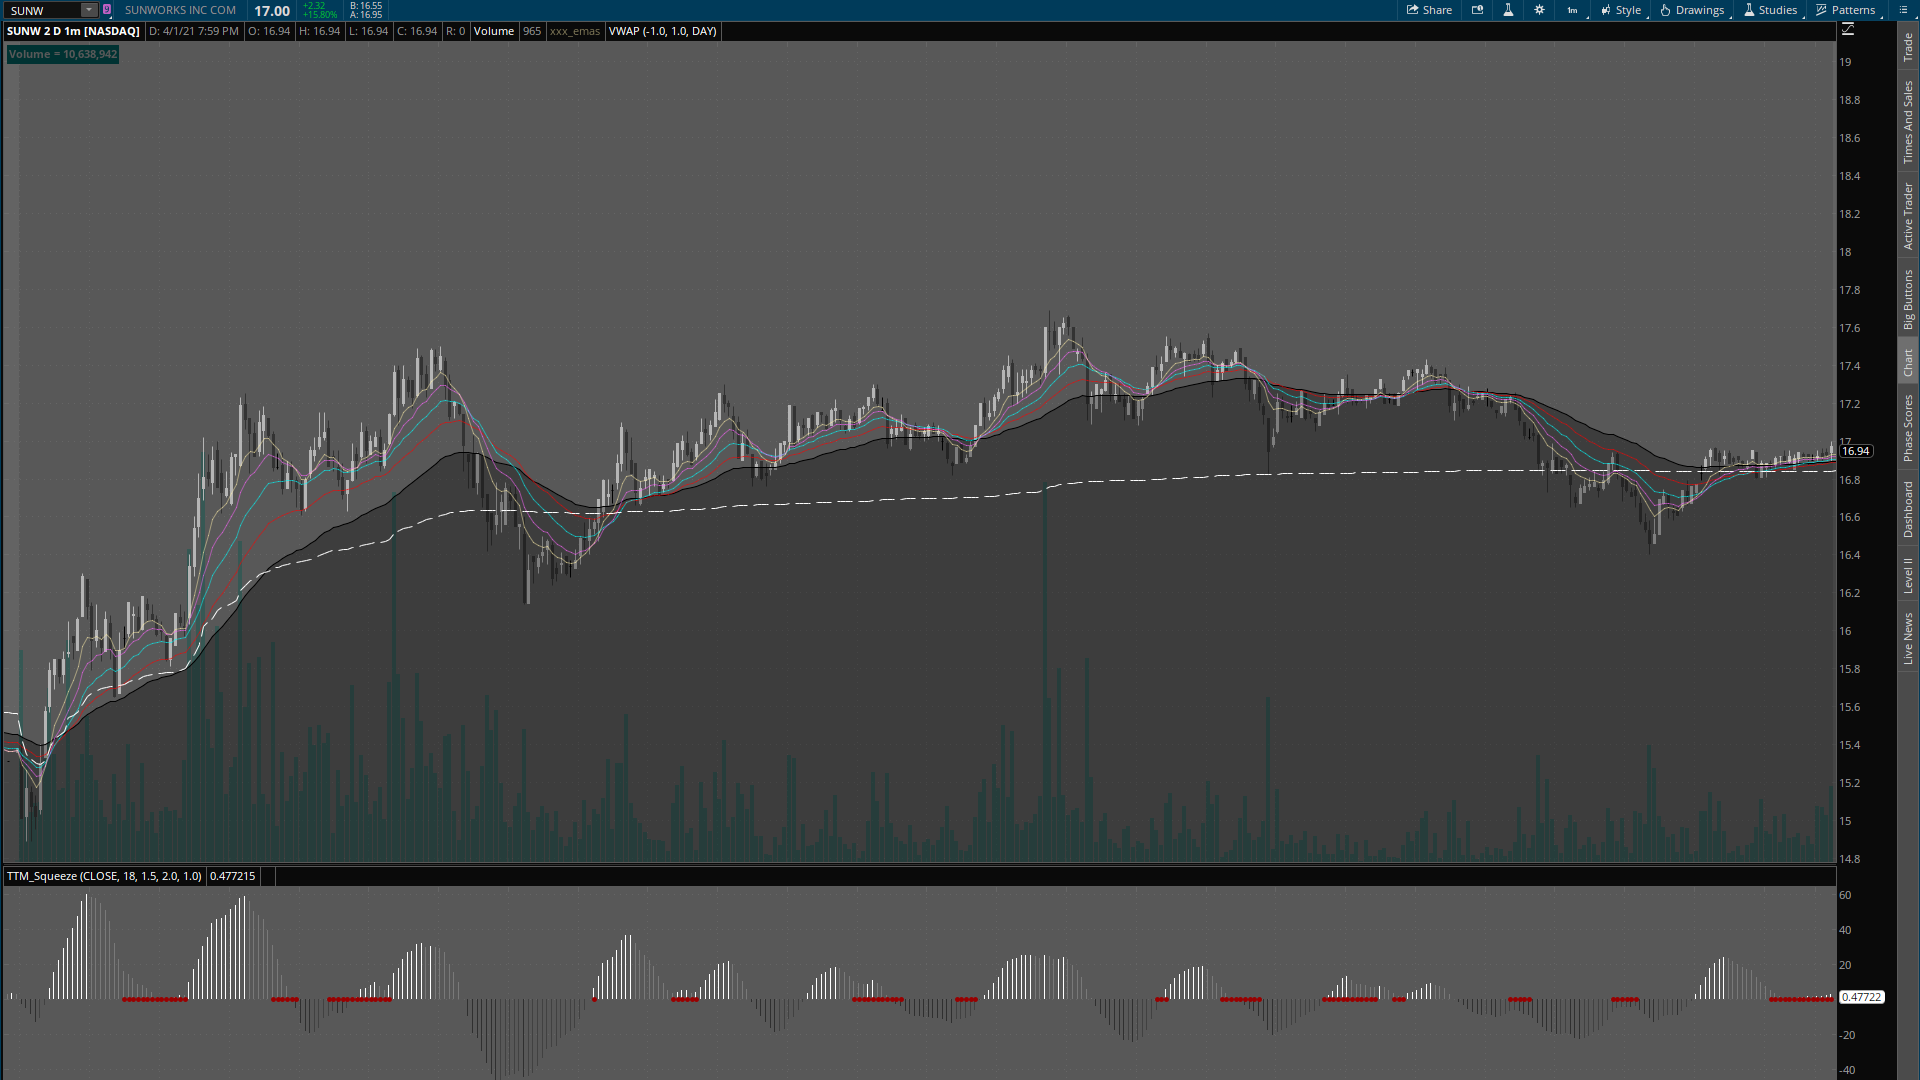The image size is (1920, 1080).
Task: Open chart settings gear icon
Action: pos(1539,10)
